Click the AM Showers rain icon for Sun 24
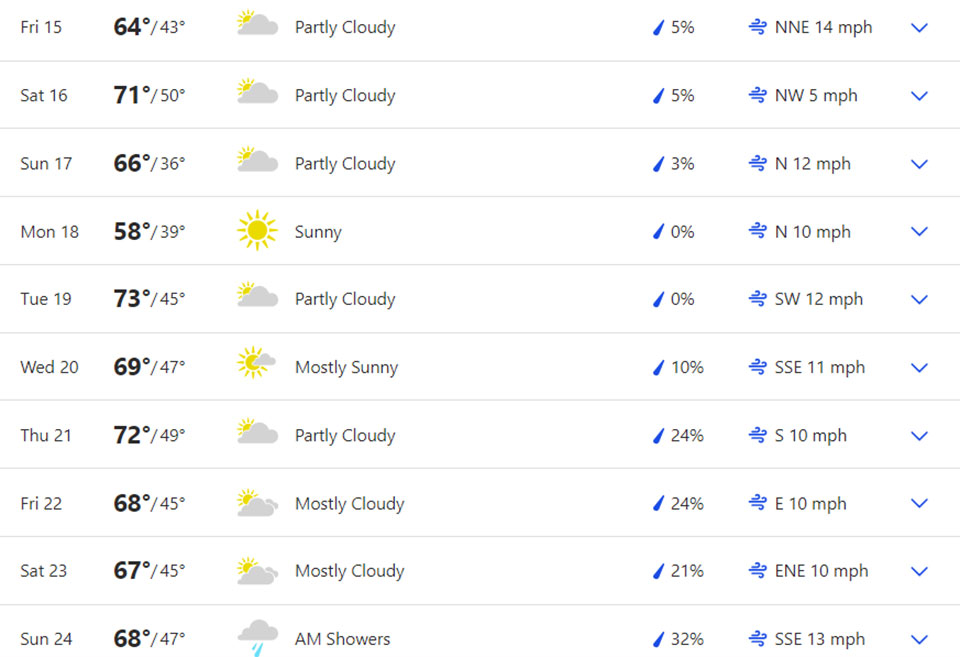This screenshot has height=657, width=960. [x=257, y=637]
